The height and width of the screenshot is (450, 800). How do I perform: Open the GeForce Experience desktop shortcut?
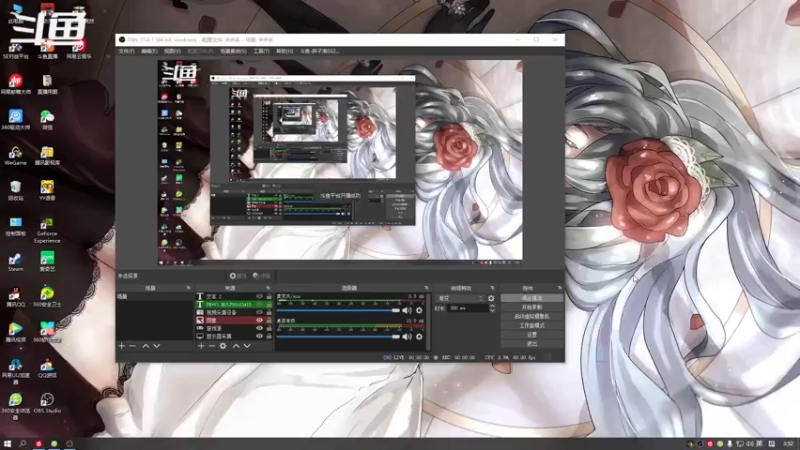(47, 230)
